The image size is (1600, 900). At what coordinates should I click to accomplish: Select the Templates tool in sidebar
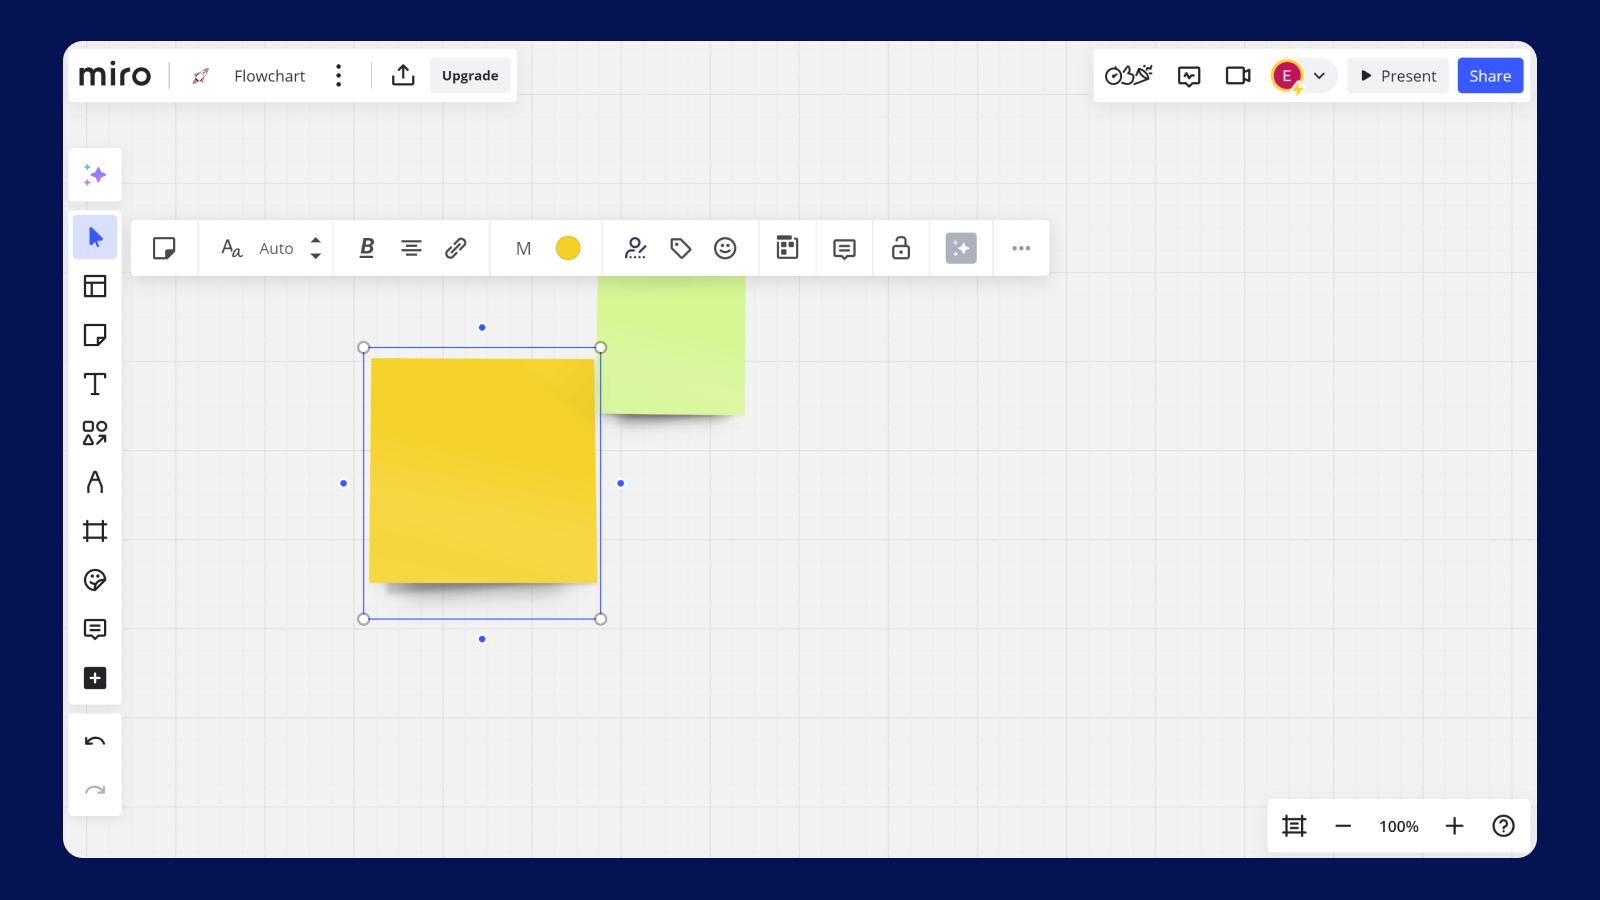point(95,287)
